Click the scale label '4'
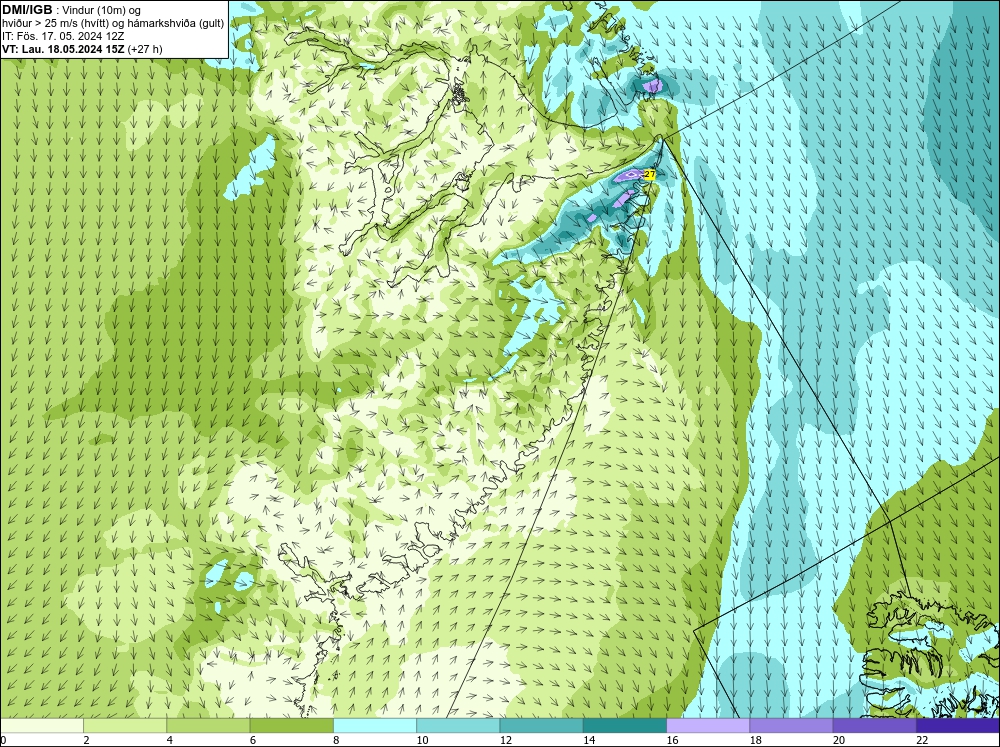Viewport: 1000px width, 747px height. [170, 740]
